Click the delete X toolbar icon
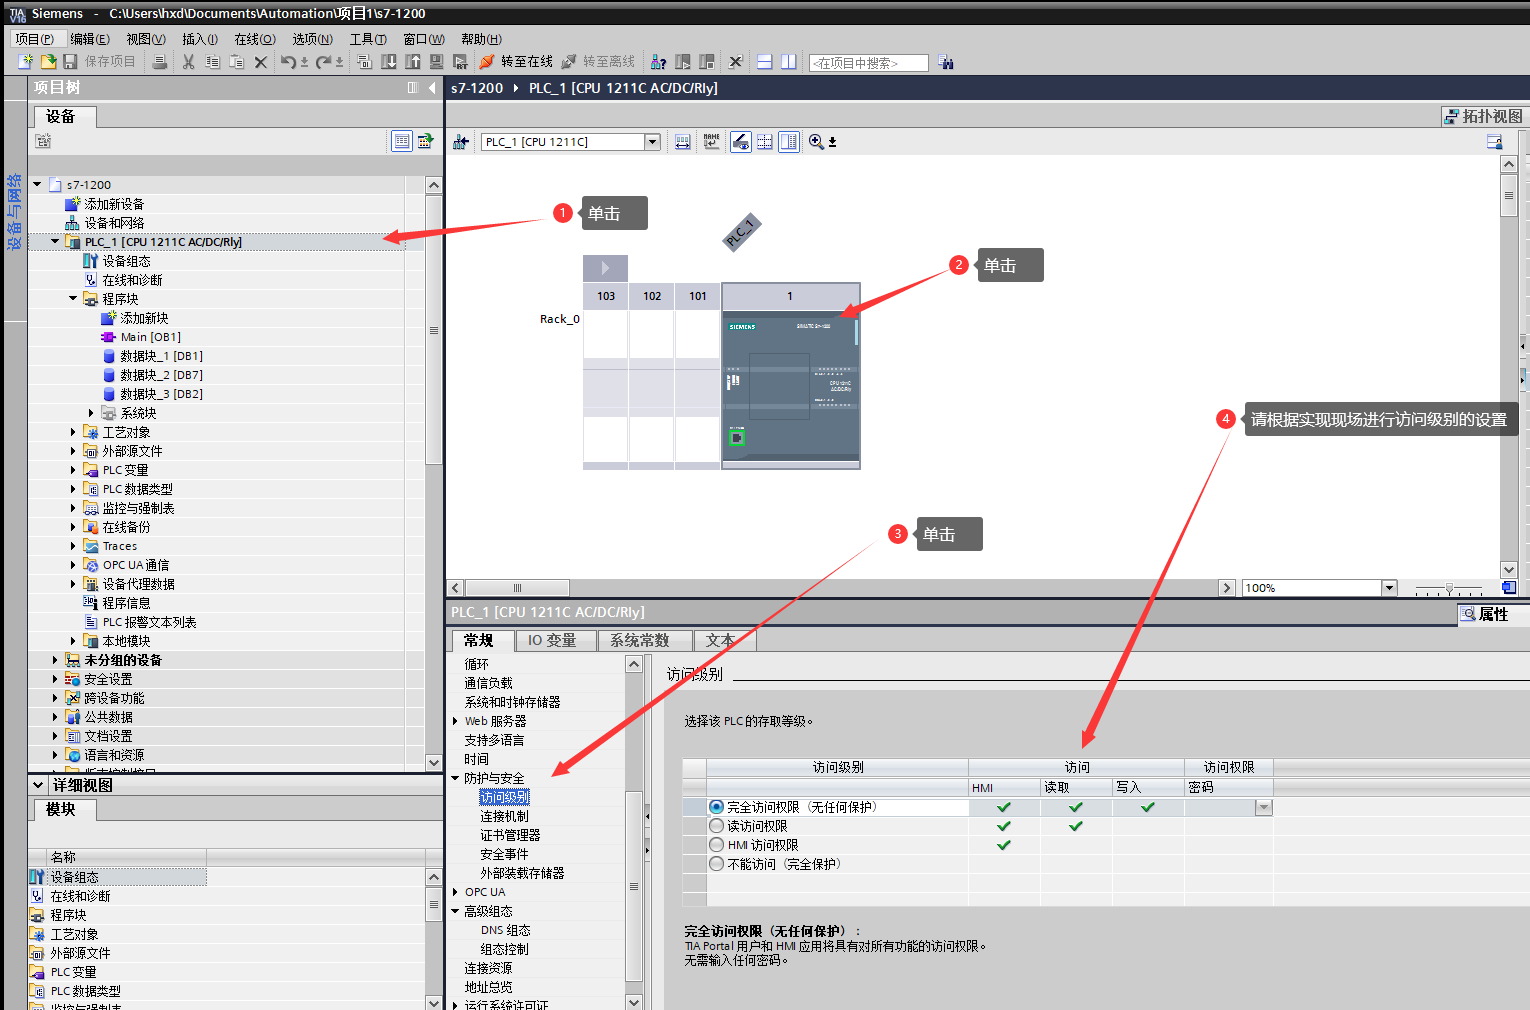Viewport: 1530px width, 1010px height. point(261,62)
